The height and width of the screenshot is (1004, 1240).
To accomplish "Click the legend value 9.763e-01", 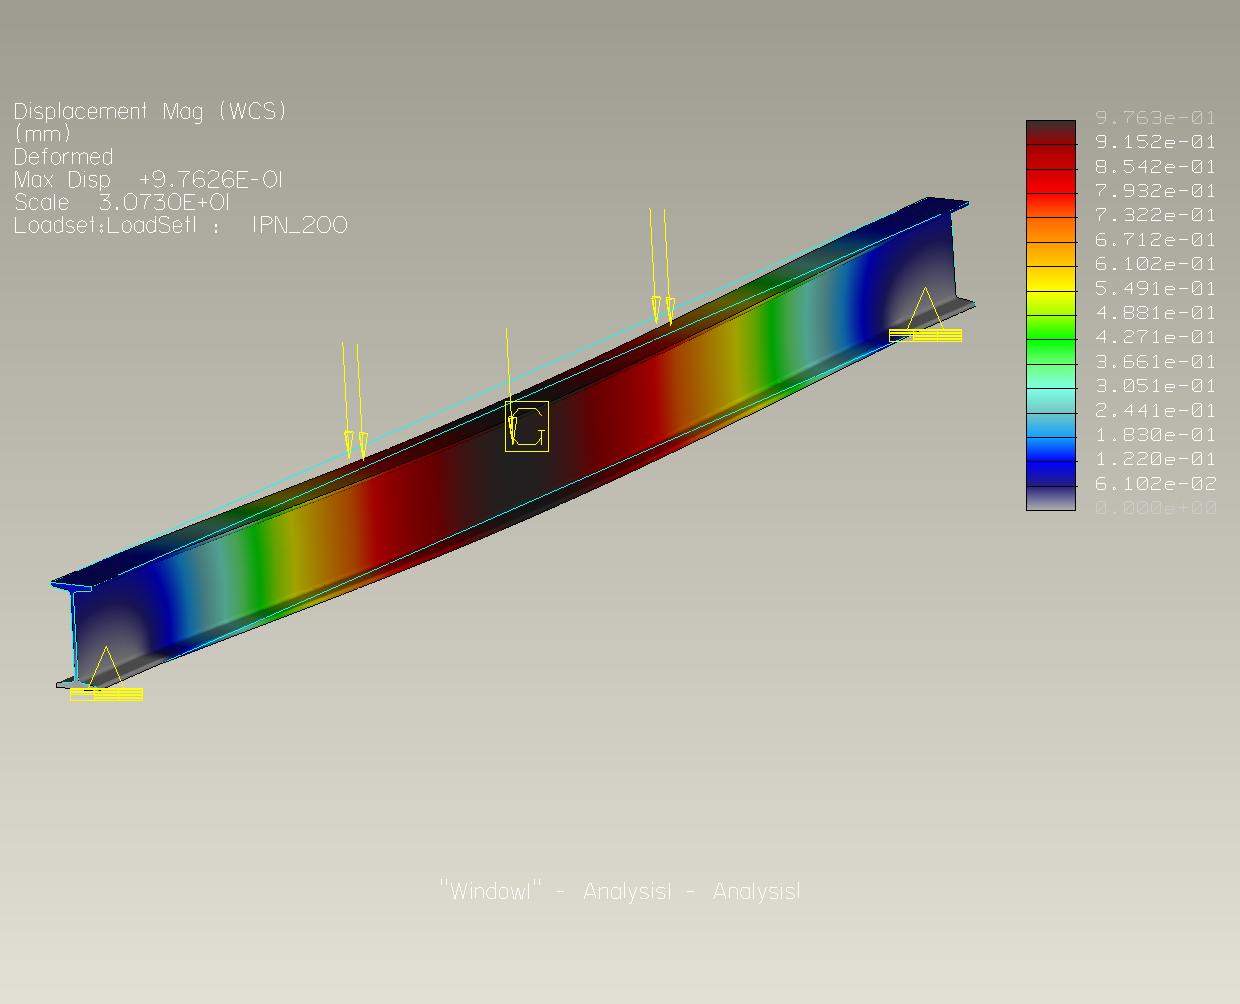I will (x=1156, y=118).
